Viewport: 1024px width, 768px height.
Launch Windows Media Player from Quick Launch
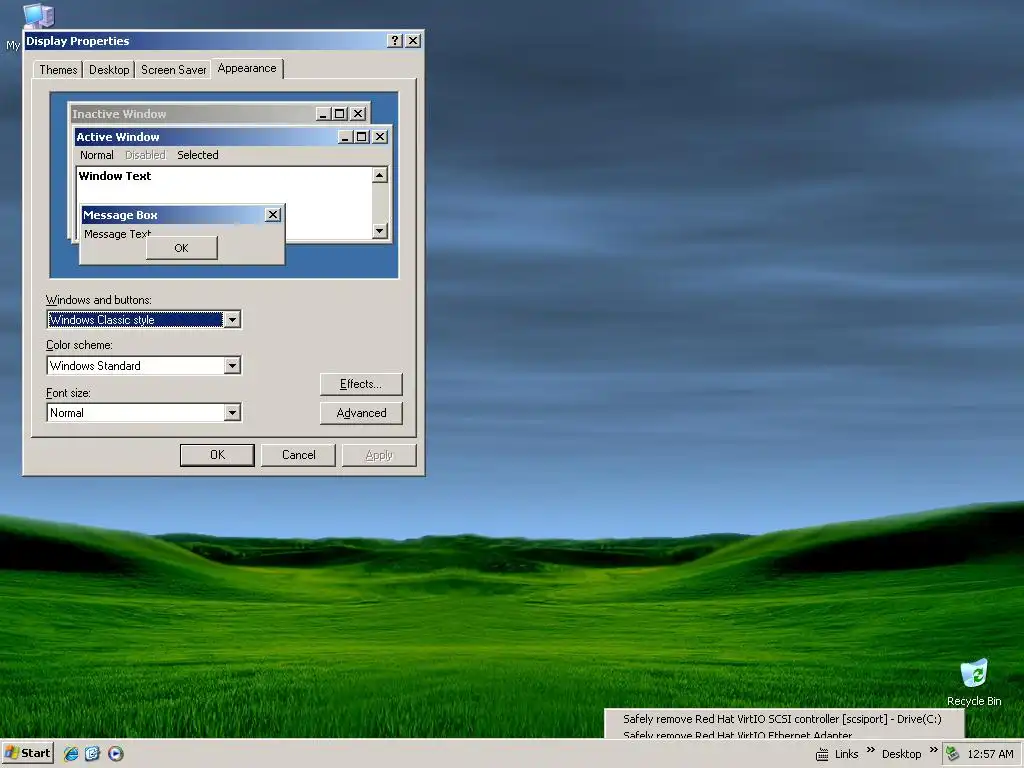tap(116, 754)
